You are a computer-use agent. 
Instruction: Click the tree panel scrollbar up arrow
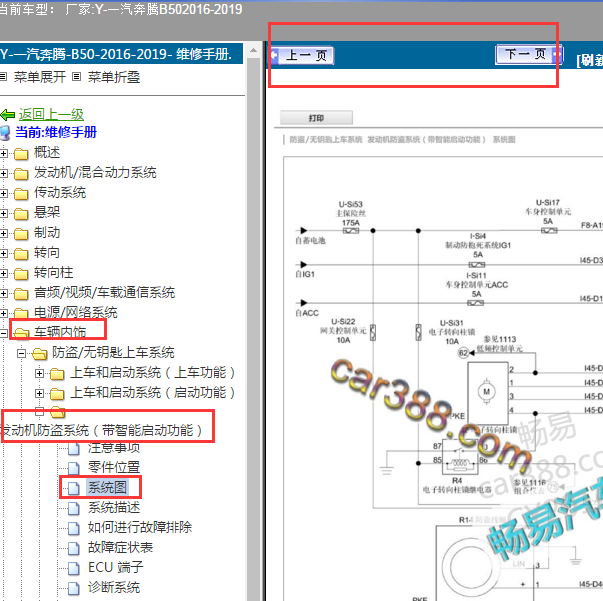coord(253,50)
